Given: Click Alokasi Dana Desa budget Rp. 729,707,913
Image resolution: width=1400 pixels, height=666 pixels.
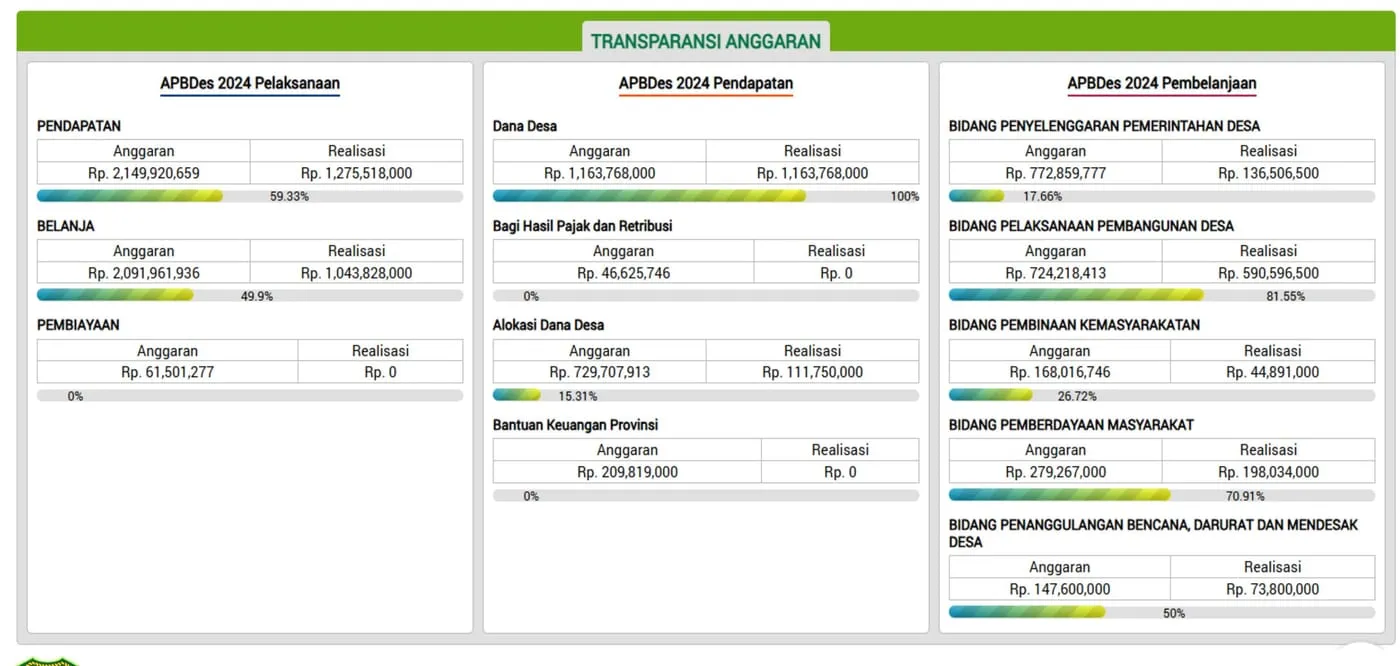Looking at the screenshot, I should click(600, 372).
